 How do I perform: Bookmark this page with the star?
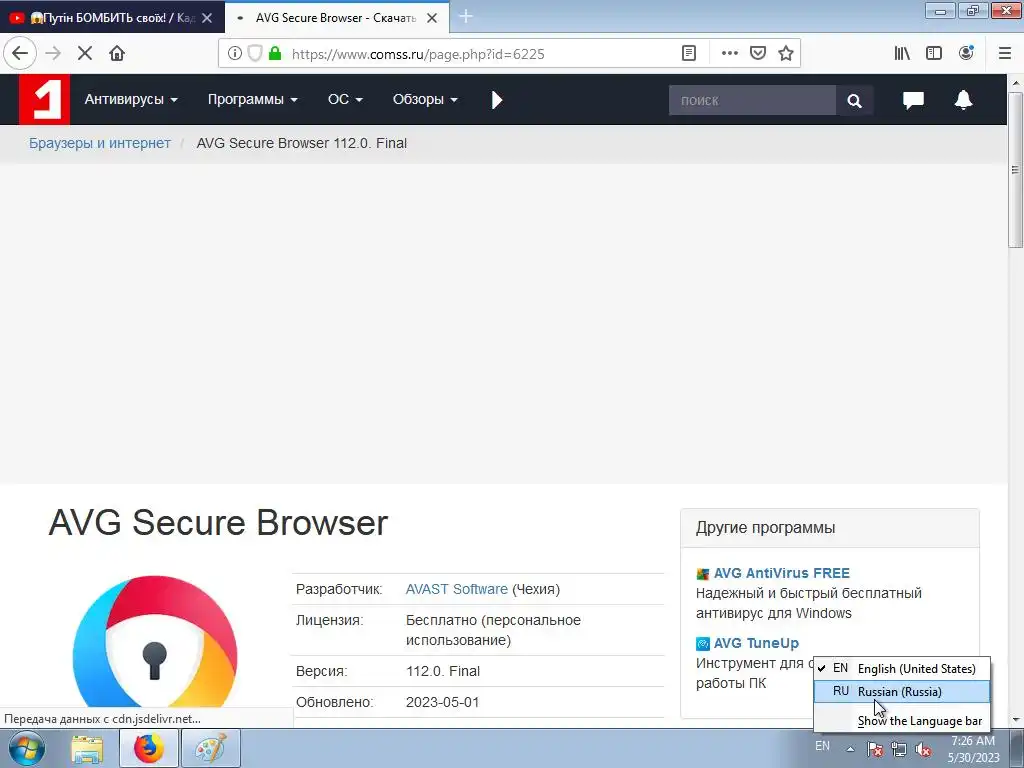click(786, 54)
